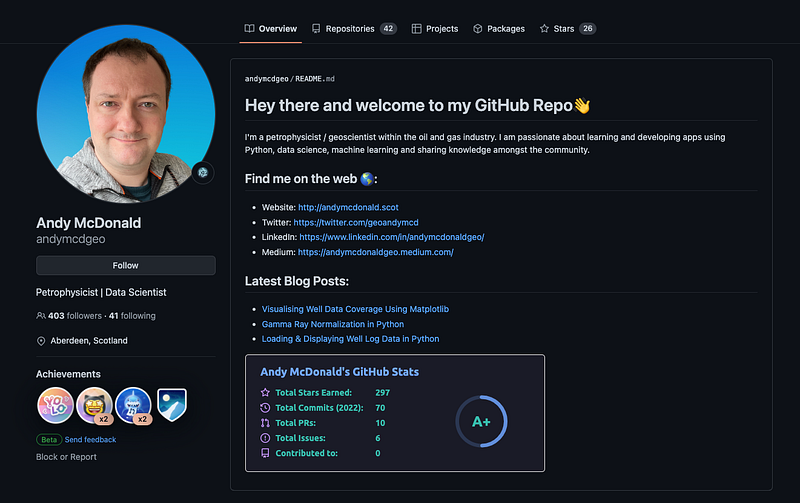The width and height of the screenshot is (800, 503).
Task: Open the 41 following link
Action: (x=132, y=316)
